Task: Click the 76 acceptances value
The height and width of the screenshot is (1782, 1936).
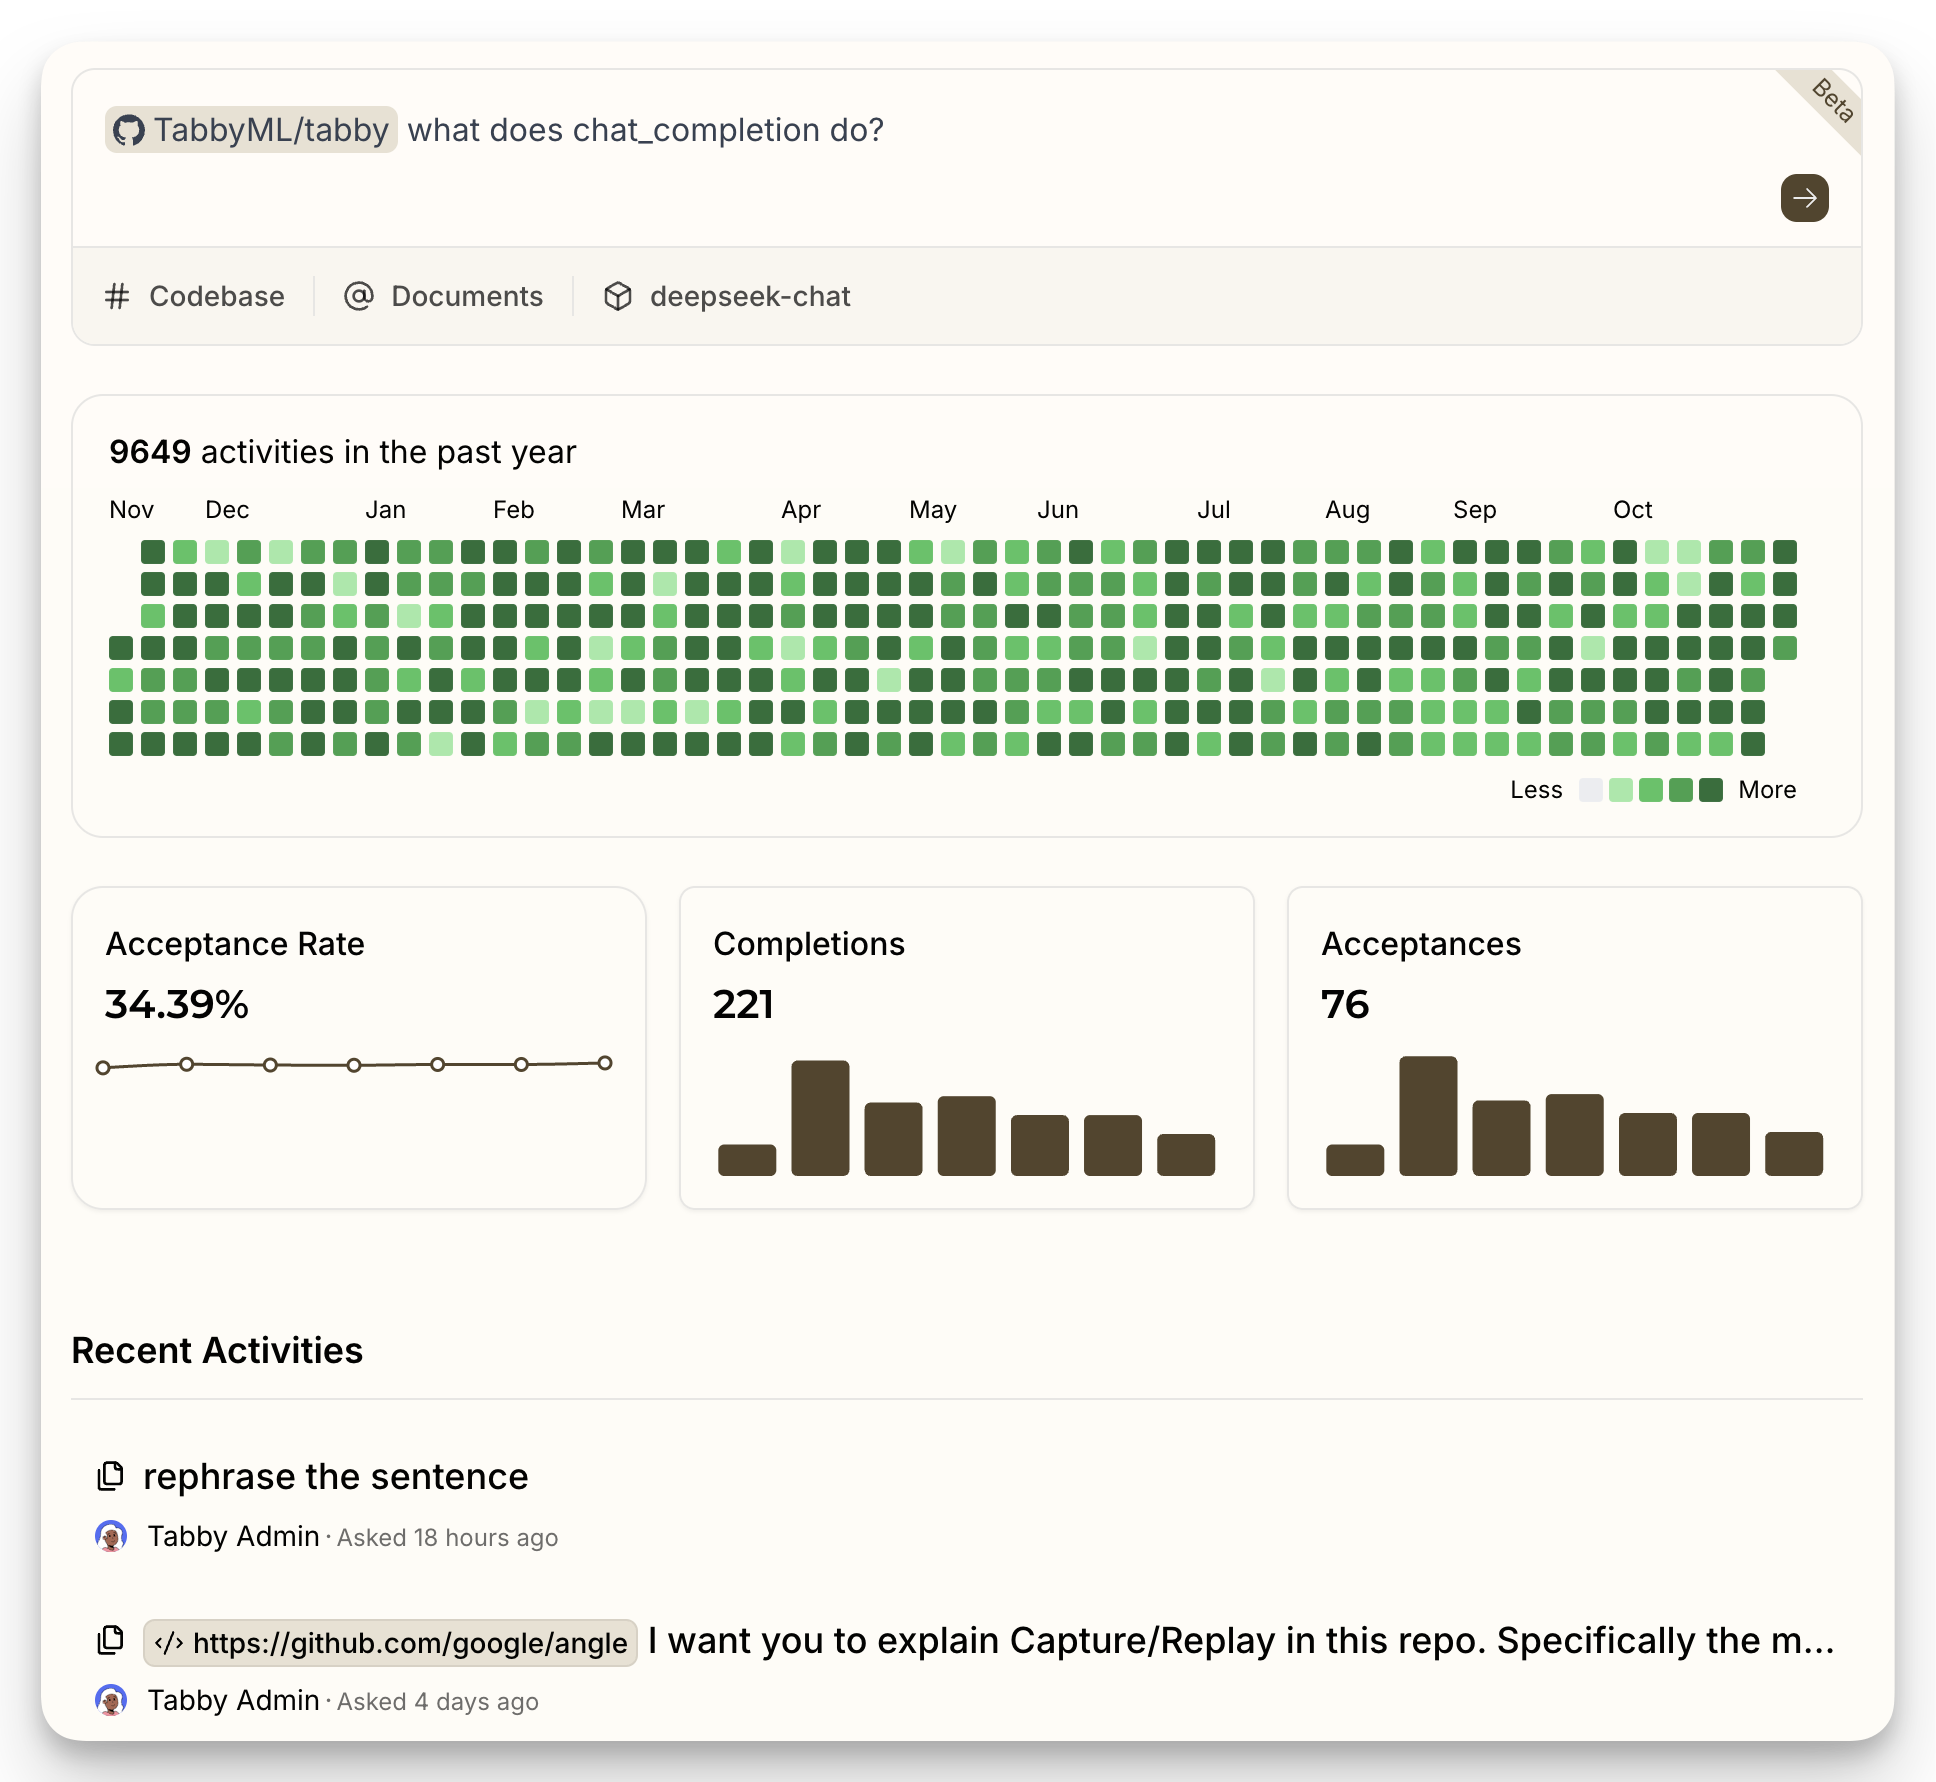Action: pyautogui.click(x=1345, y=1004)
